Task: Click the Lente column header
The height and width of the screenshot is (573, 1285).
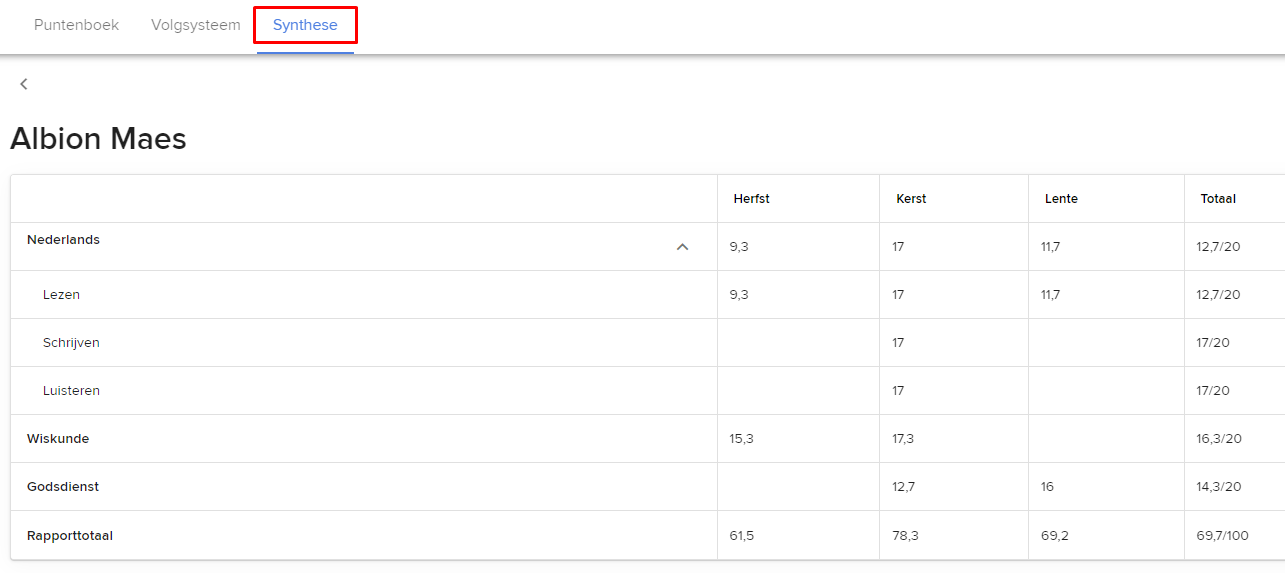Action: [1061, 199]
